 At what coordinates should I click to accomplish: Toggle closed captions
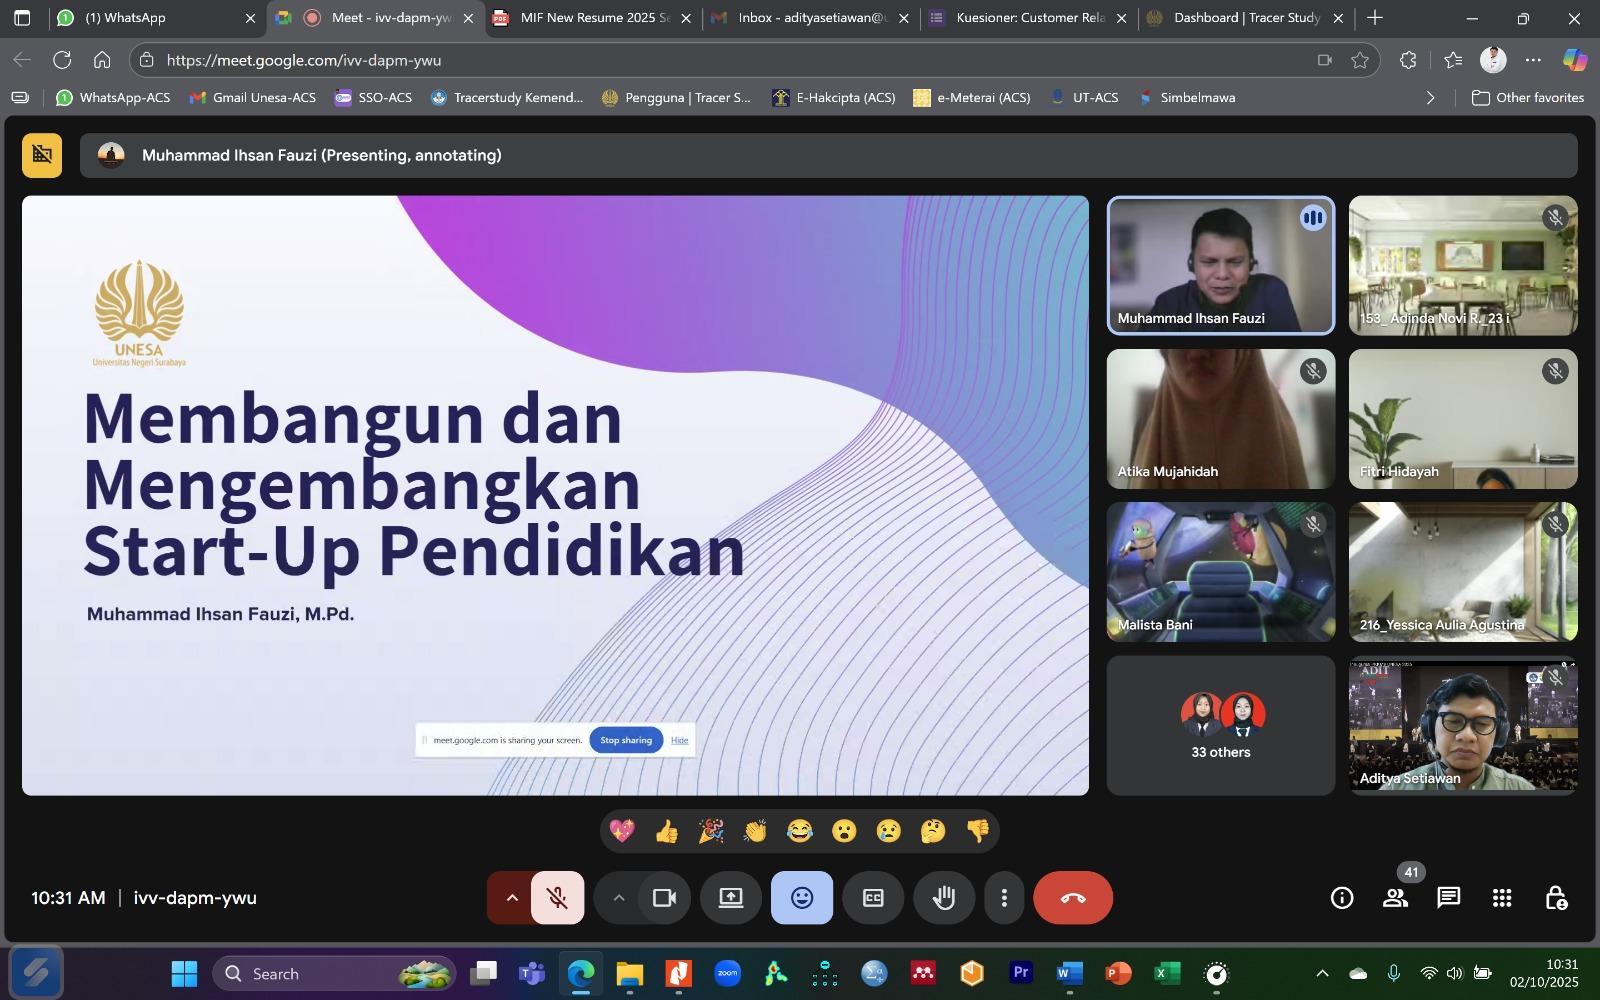873,898
